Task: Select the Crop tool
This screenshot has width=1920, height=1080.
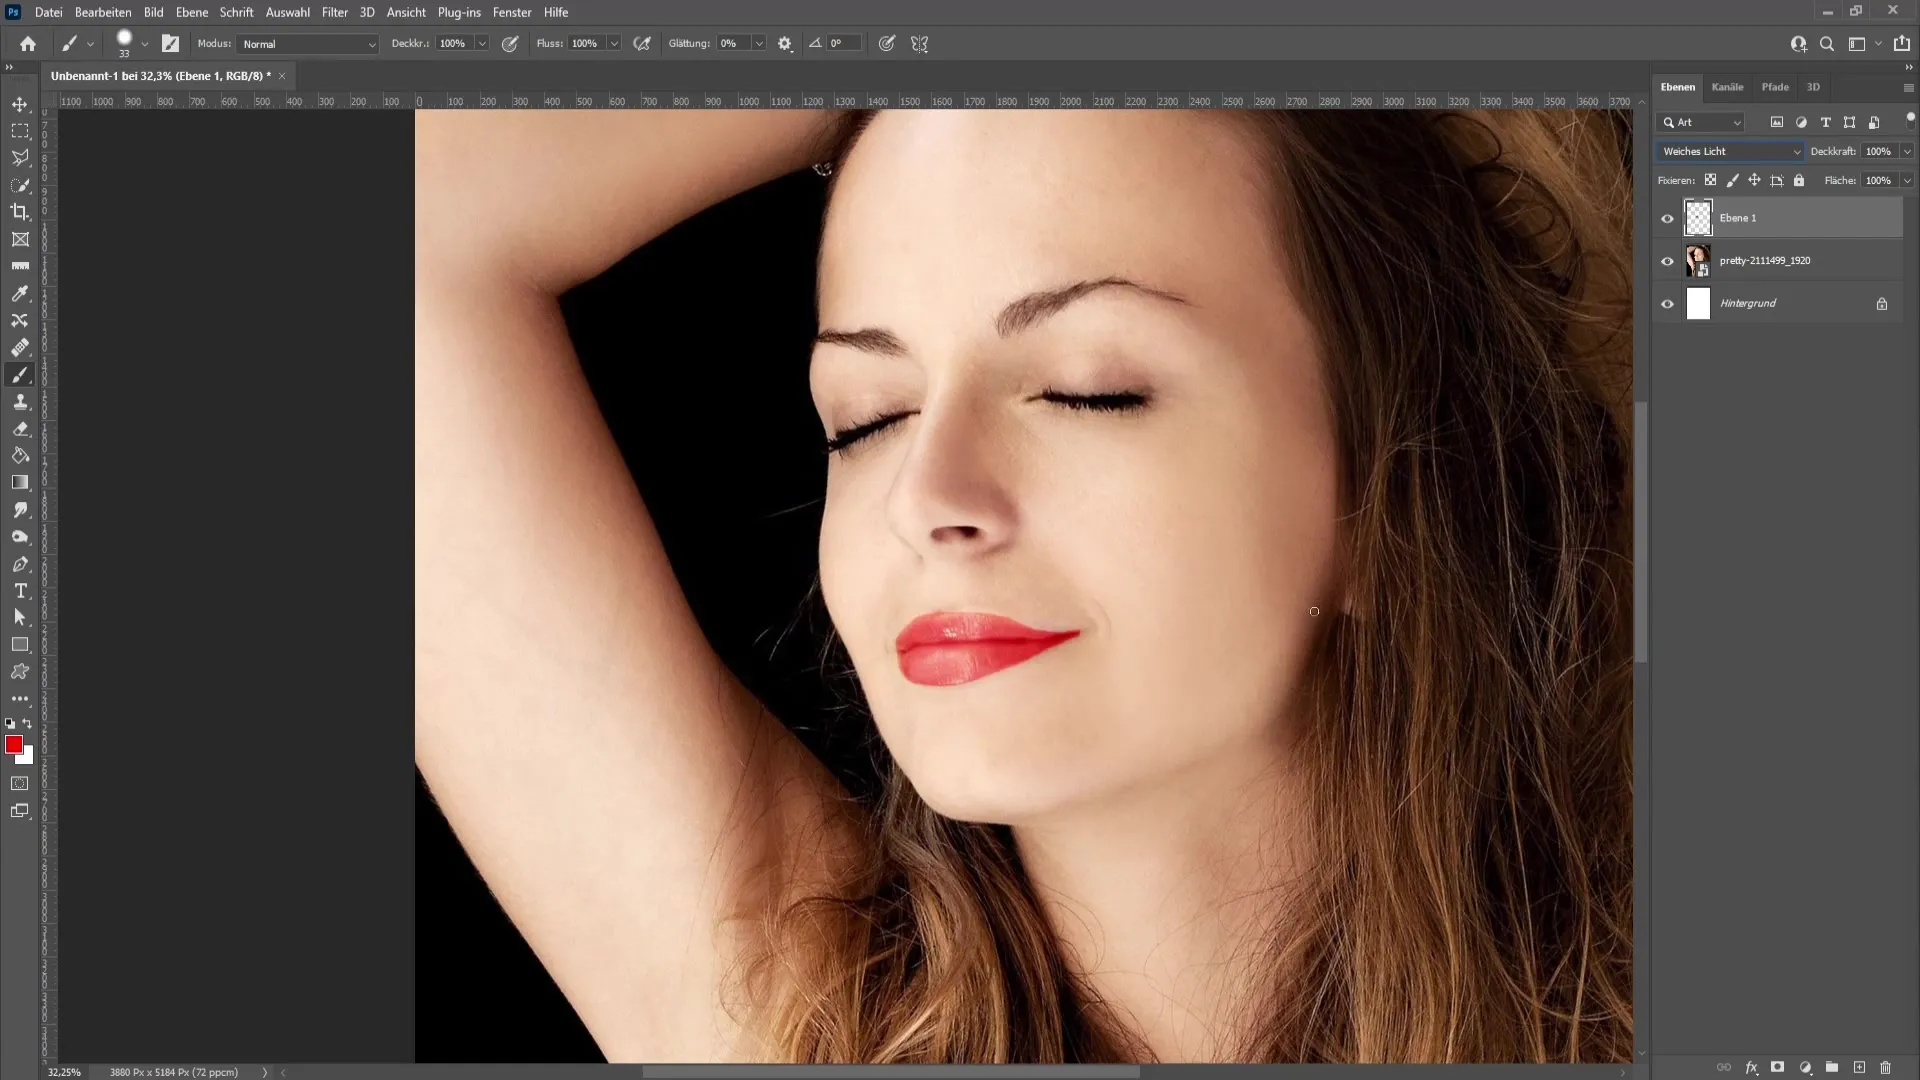Action: [20, 212]
